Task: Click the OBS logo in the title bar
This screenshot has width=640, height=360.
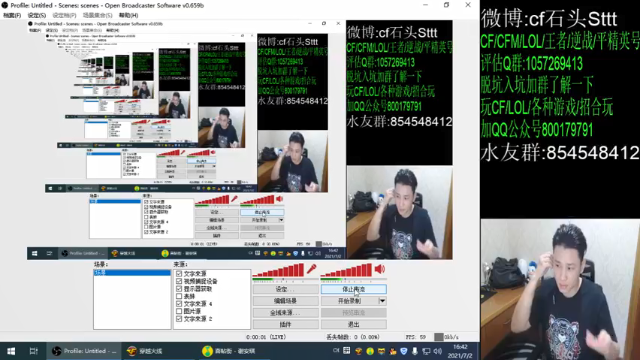Action: pos(4,5)
